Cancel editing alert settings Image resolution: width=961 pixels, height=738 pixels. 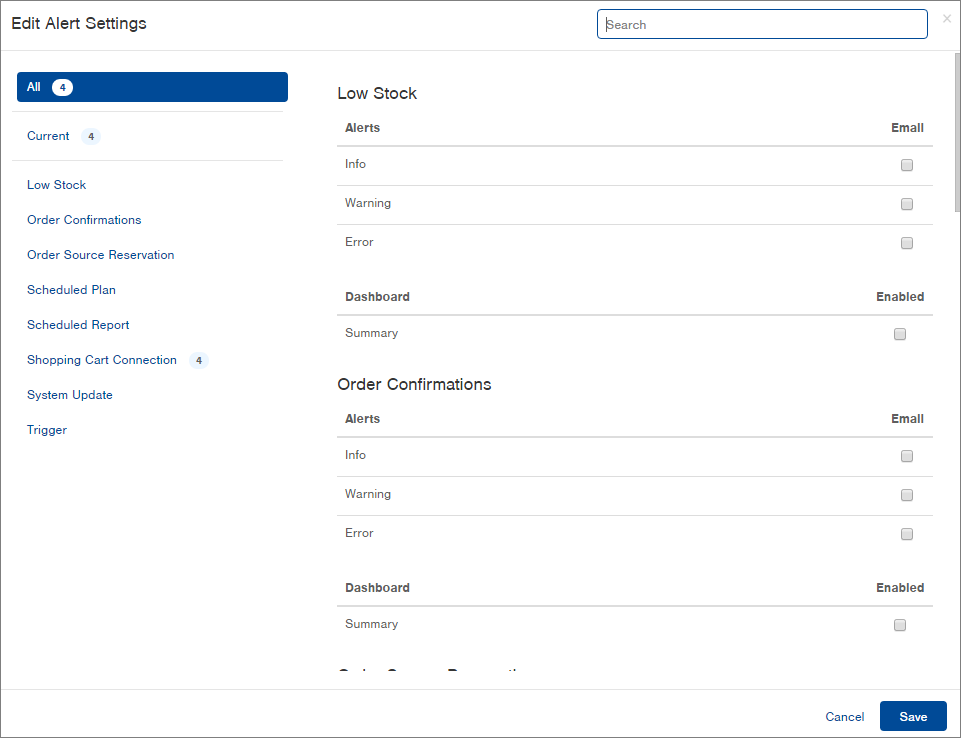(844, 716)
